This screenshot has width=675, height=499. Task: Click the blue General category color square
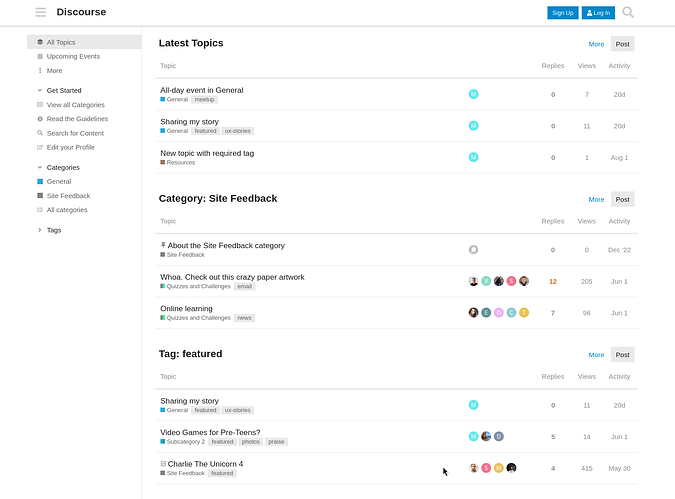tap(40, 182)
